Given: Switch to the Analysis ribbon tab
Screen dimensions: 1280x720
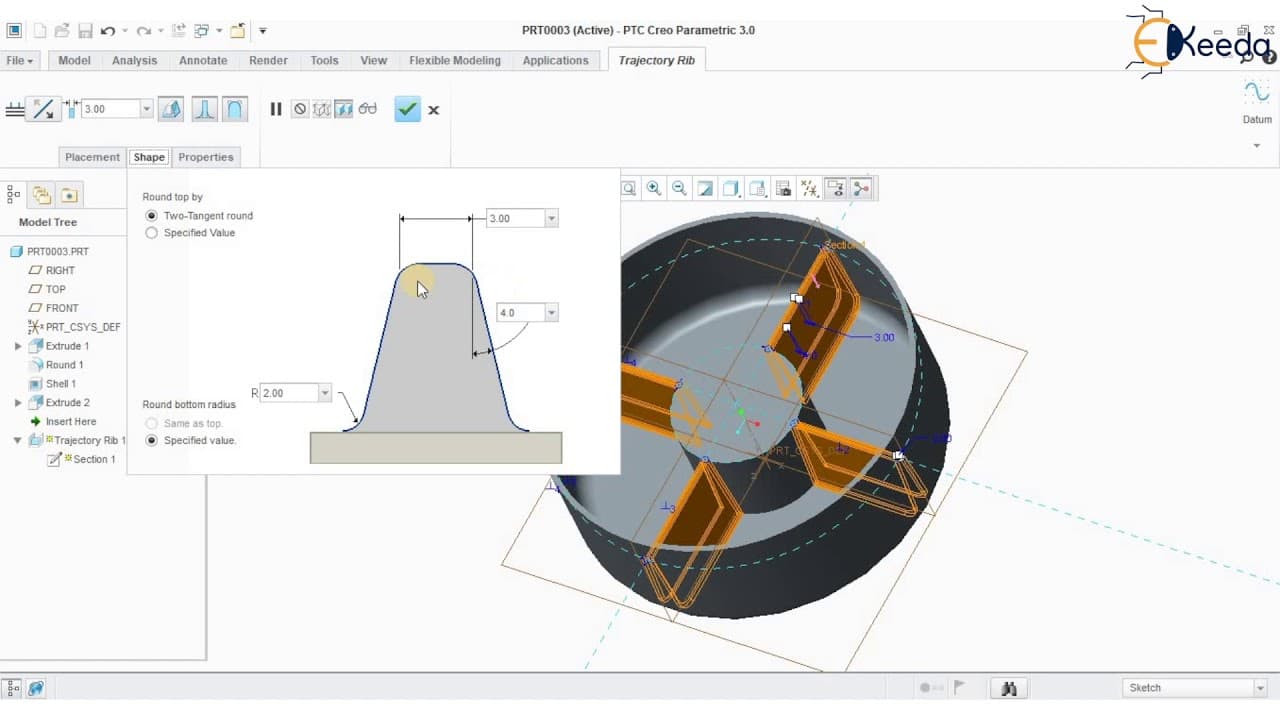Looking at the screenshot, I should (x=134, y=60).
